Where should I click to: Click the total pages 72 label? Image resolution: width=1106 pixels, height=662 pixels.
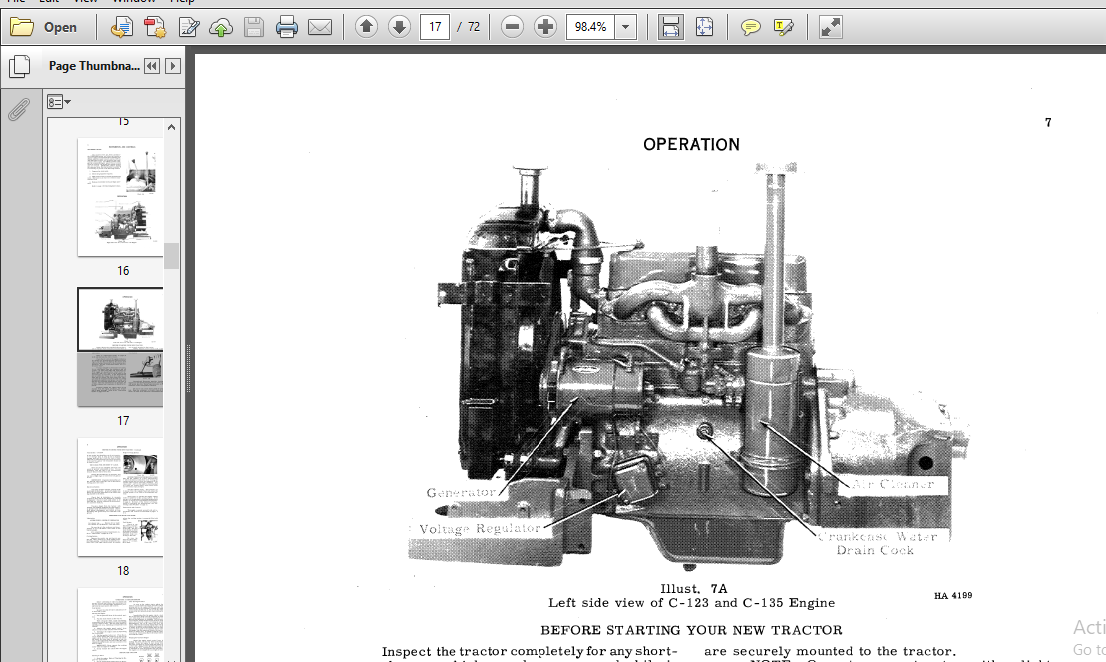pyautogui.click(x=473, y=27)
